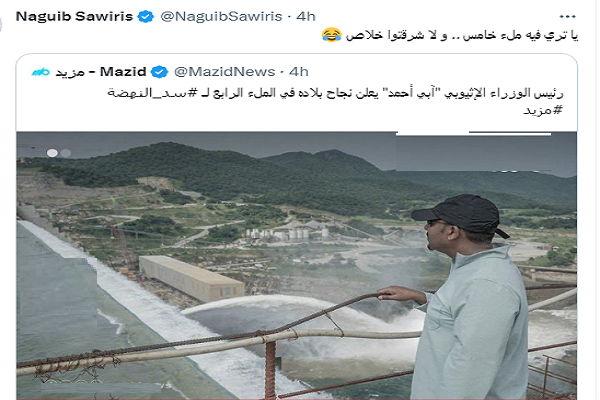
Task: Open the hashtag #مزيد
Action: pyautogui.click(x=543, y=110)
